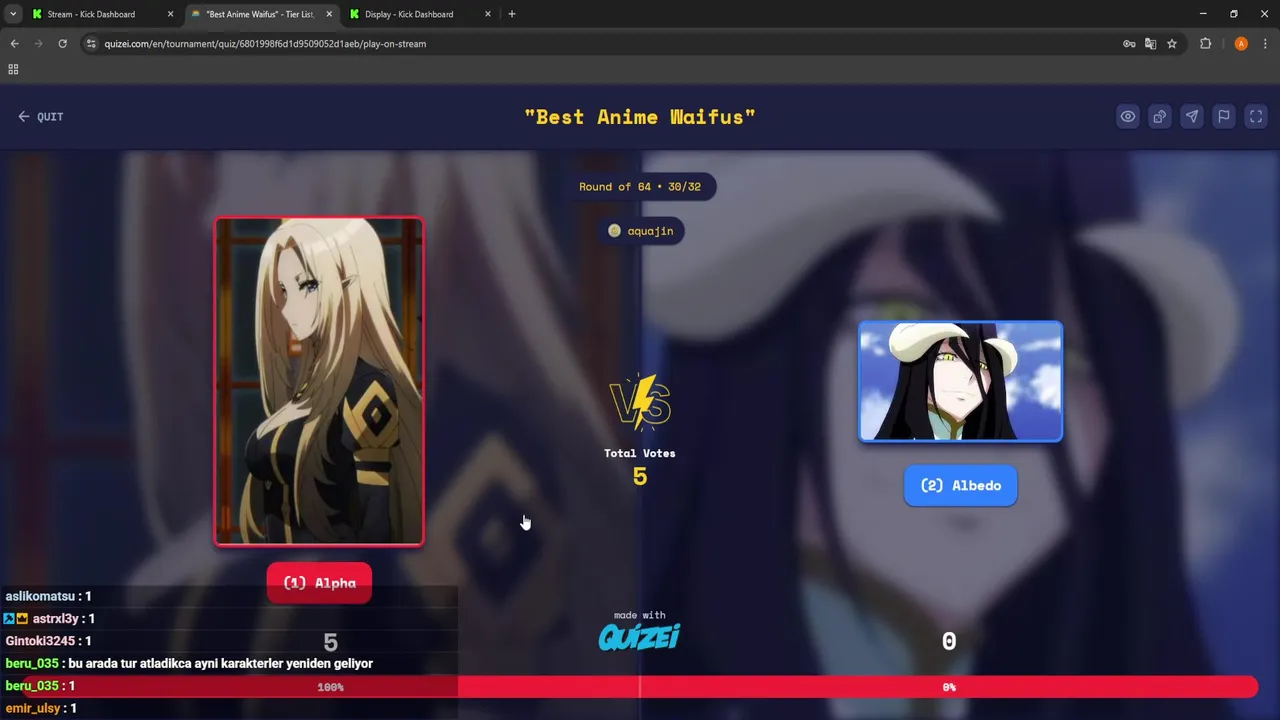This screenshot has width=1280, height=720.
Task: Vote for (2) Albedo button
Action: click(x=960, y=486)
